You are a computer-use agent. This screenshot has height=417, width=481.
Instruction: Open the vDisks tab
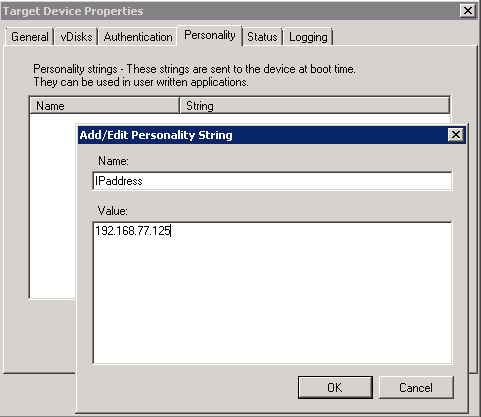coord(76,37)
